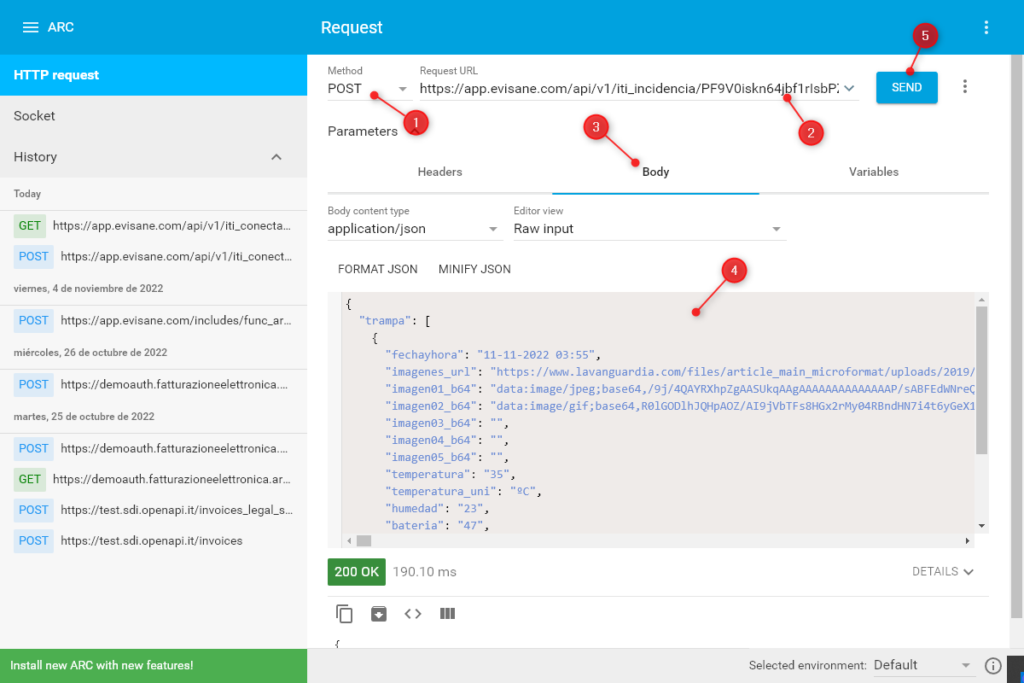Open request options menu beside Send
This screenshot has height=683, width=1024.
965,87
